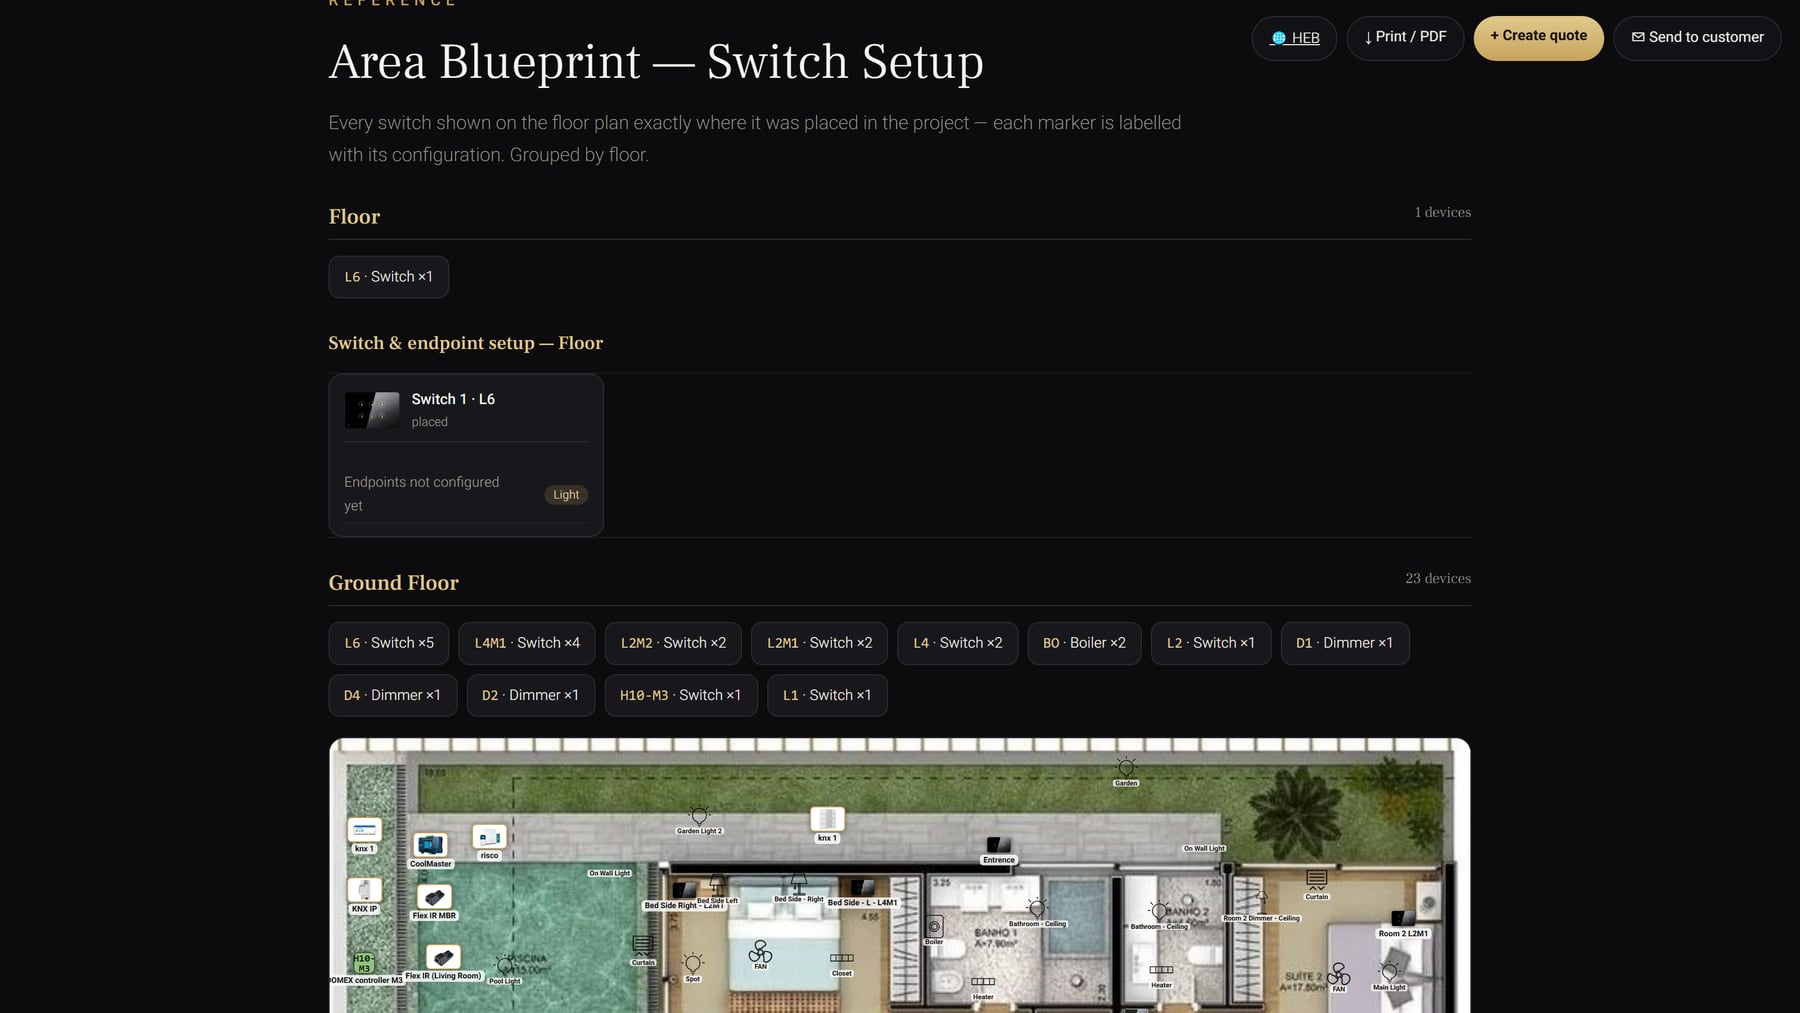The width and height of the screenshot is (1800, 1013).
Task: Click the KNX IP interface icon
Action: [364, 890]
